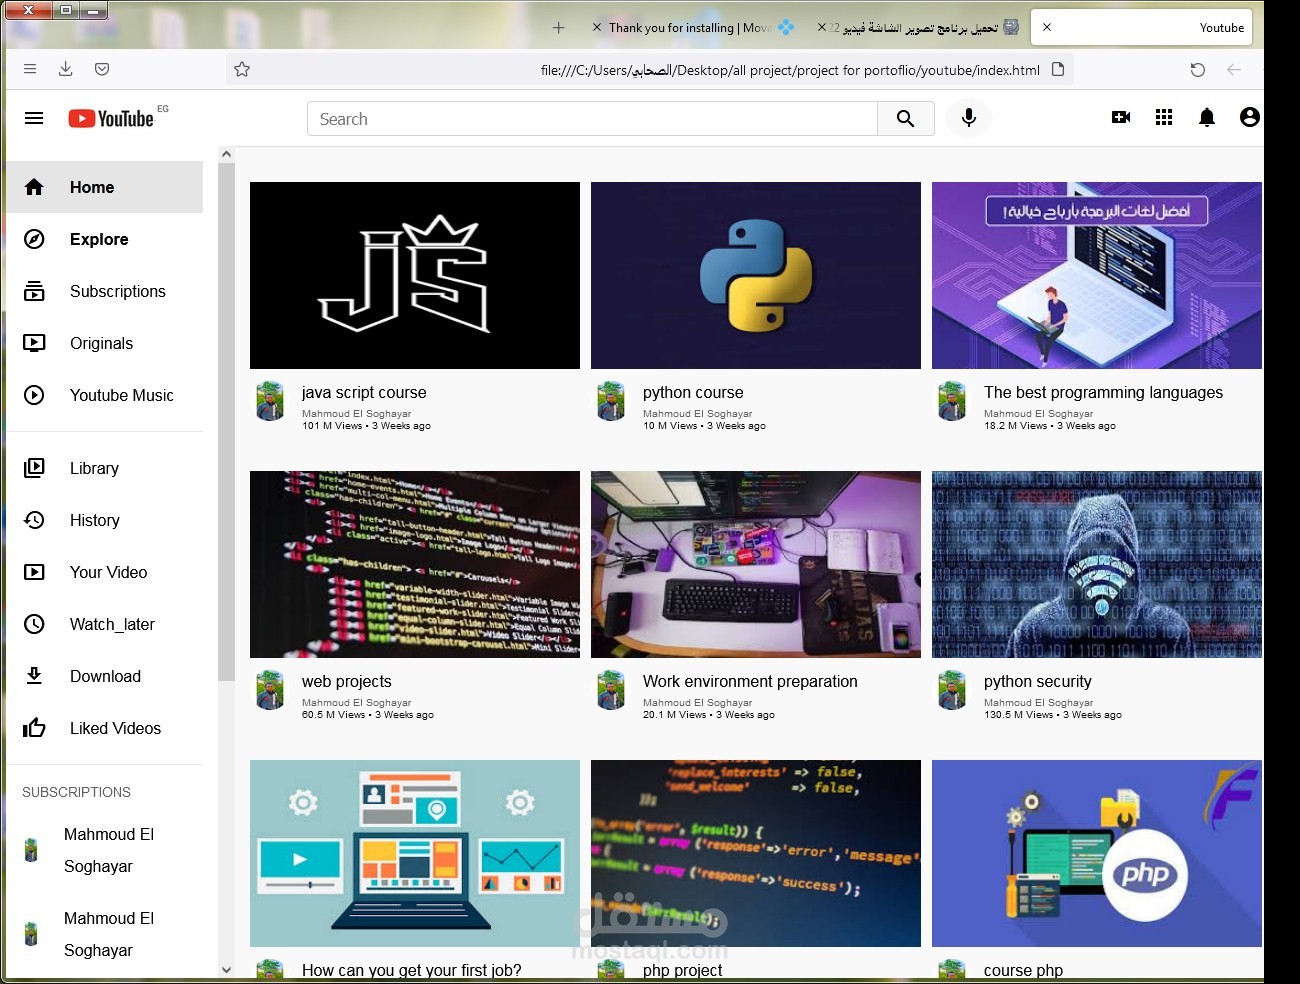Click the Your Video icon
1300x984 pixels.
click(x=34, y=572)
